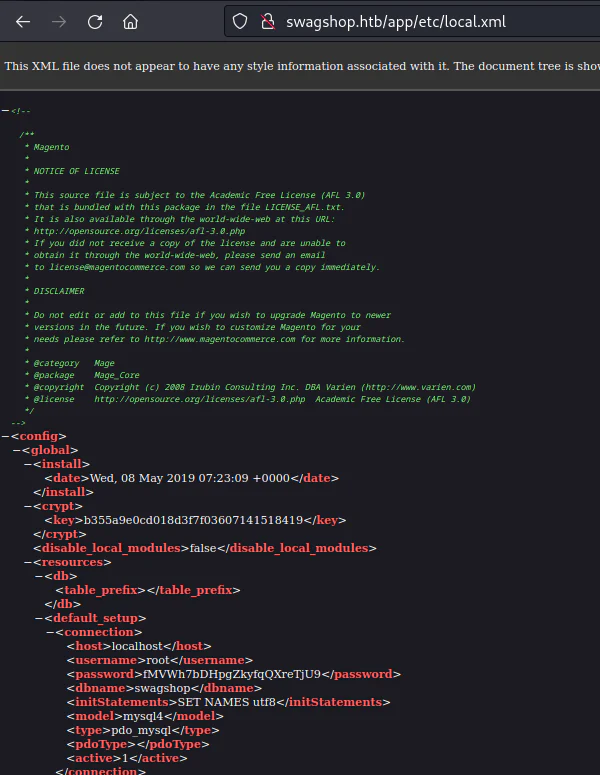This screenshot has width=600, height=775.
Task: Click the XML no style information notice
Action: click(302, 66)
